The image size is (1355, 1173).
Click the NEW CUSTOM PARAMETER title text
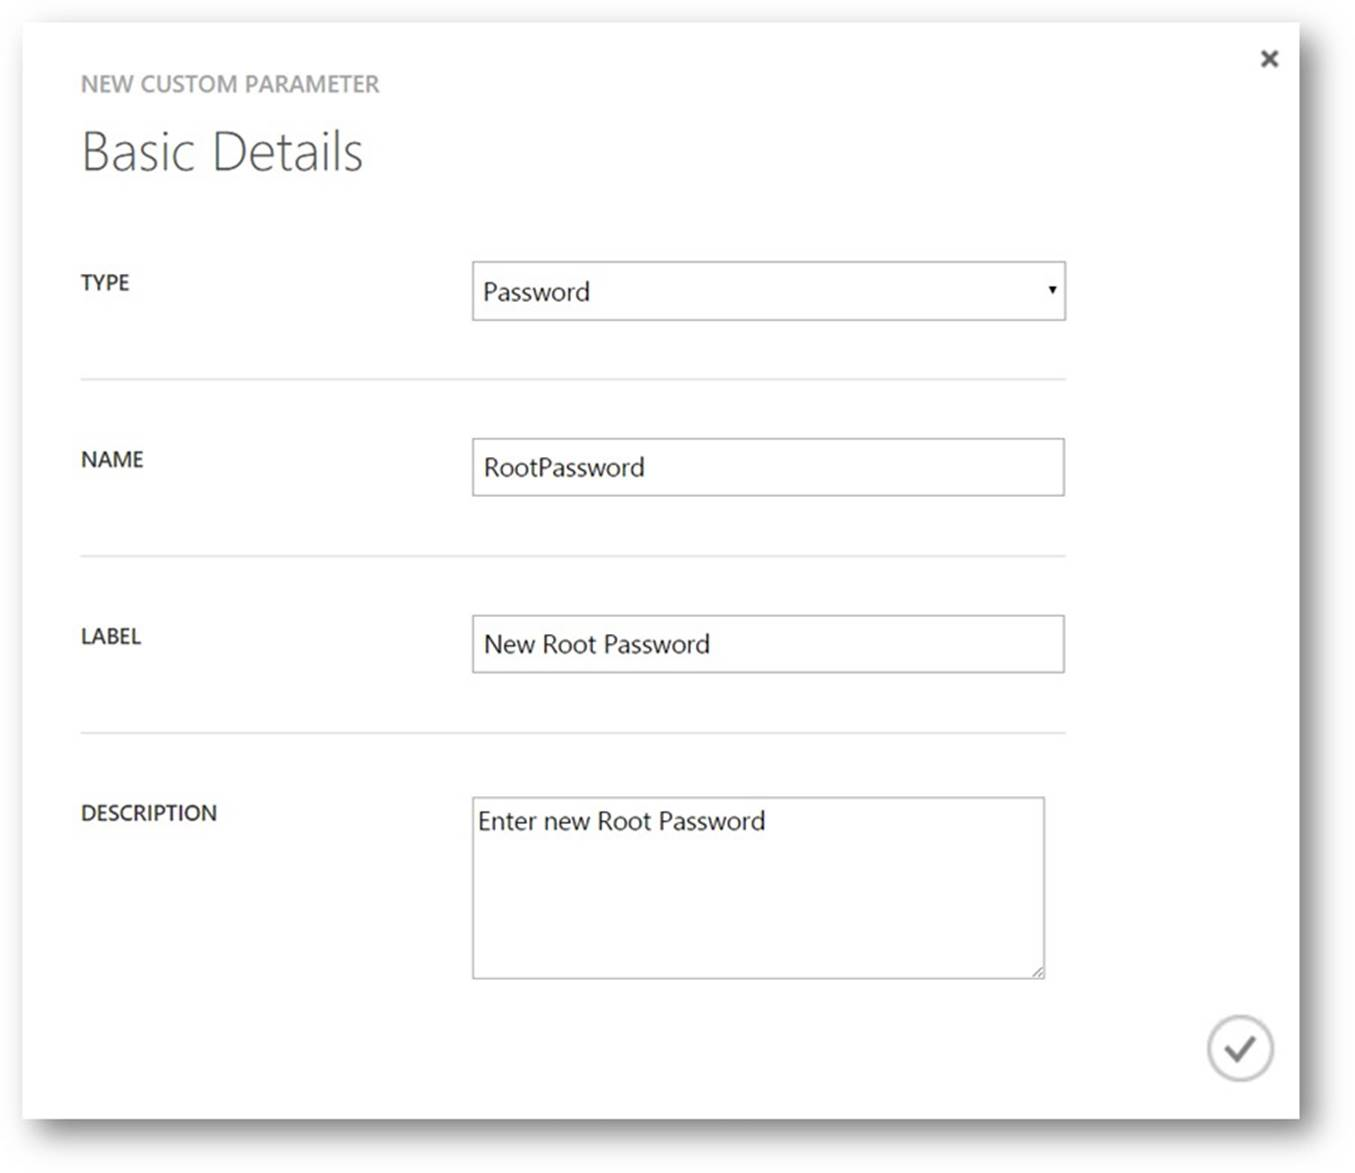(230, 84)
